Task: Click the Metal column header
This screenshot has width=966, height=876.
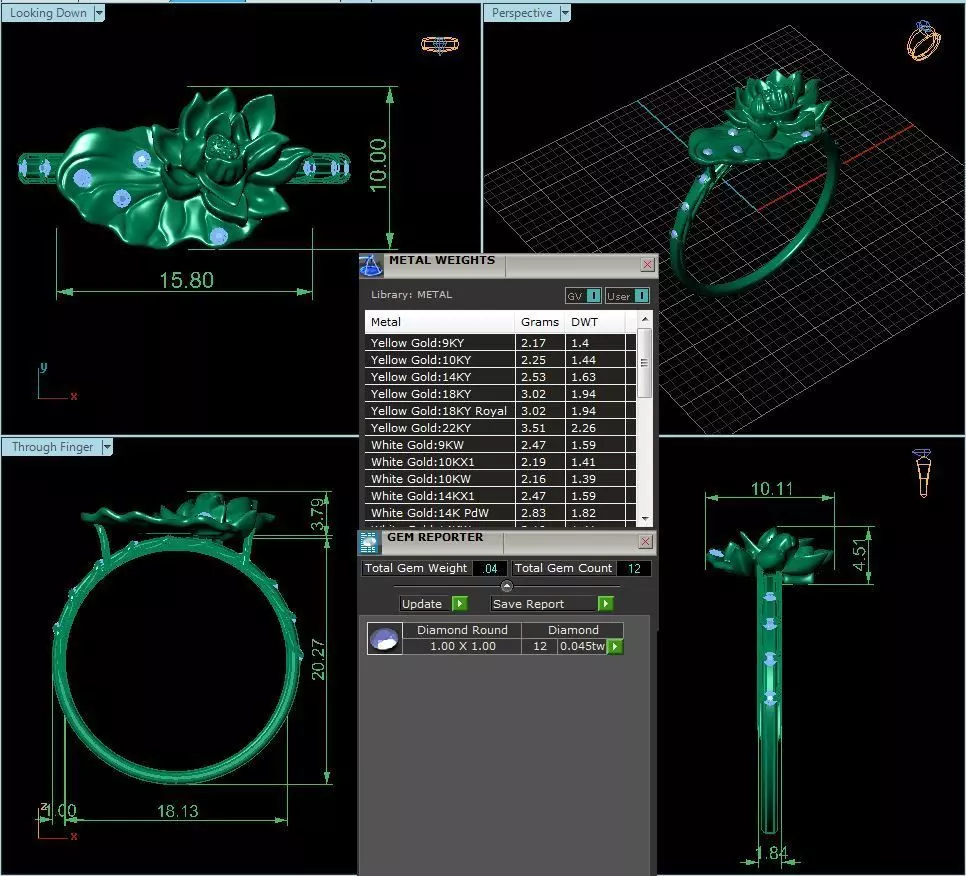Action: coord(439,322)
